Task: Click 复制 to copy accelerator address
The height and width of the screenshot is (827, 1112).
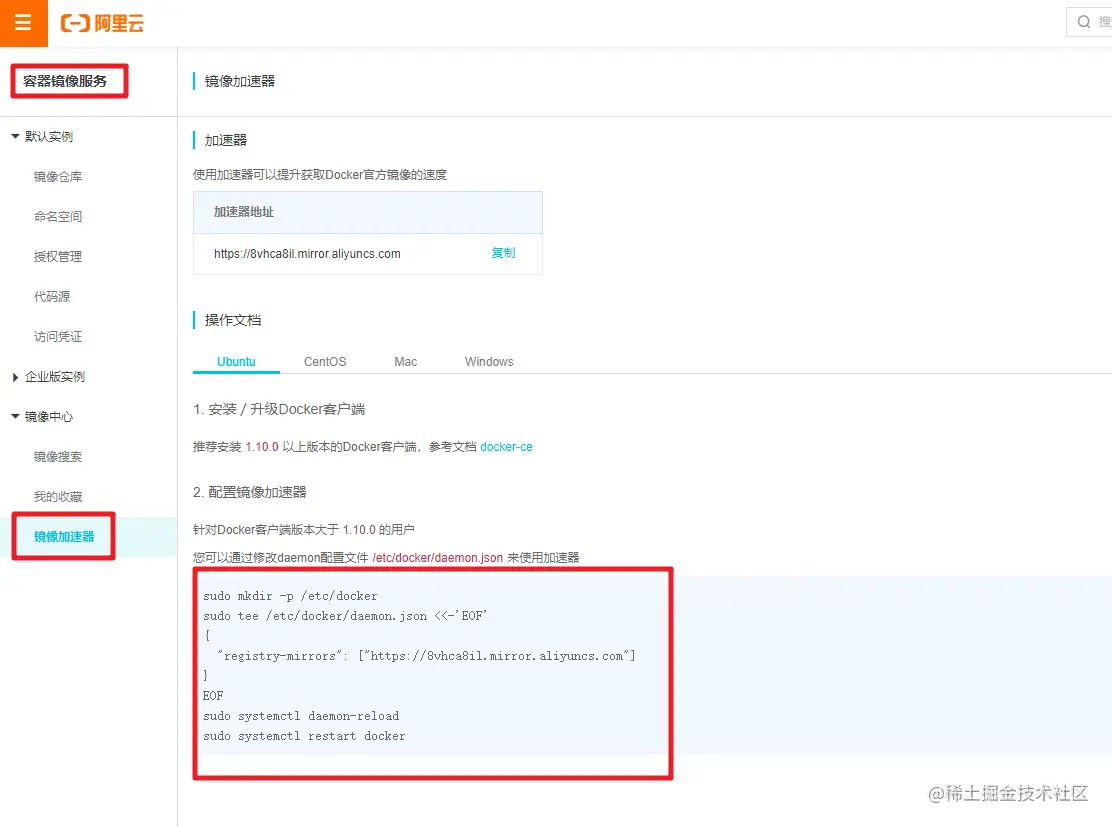Action: pyautogui.click(x=504, y=253)
